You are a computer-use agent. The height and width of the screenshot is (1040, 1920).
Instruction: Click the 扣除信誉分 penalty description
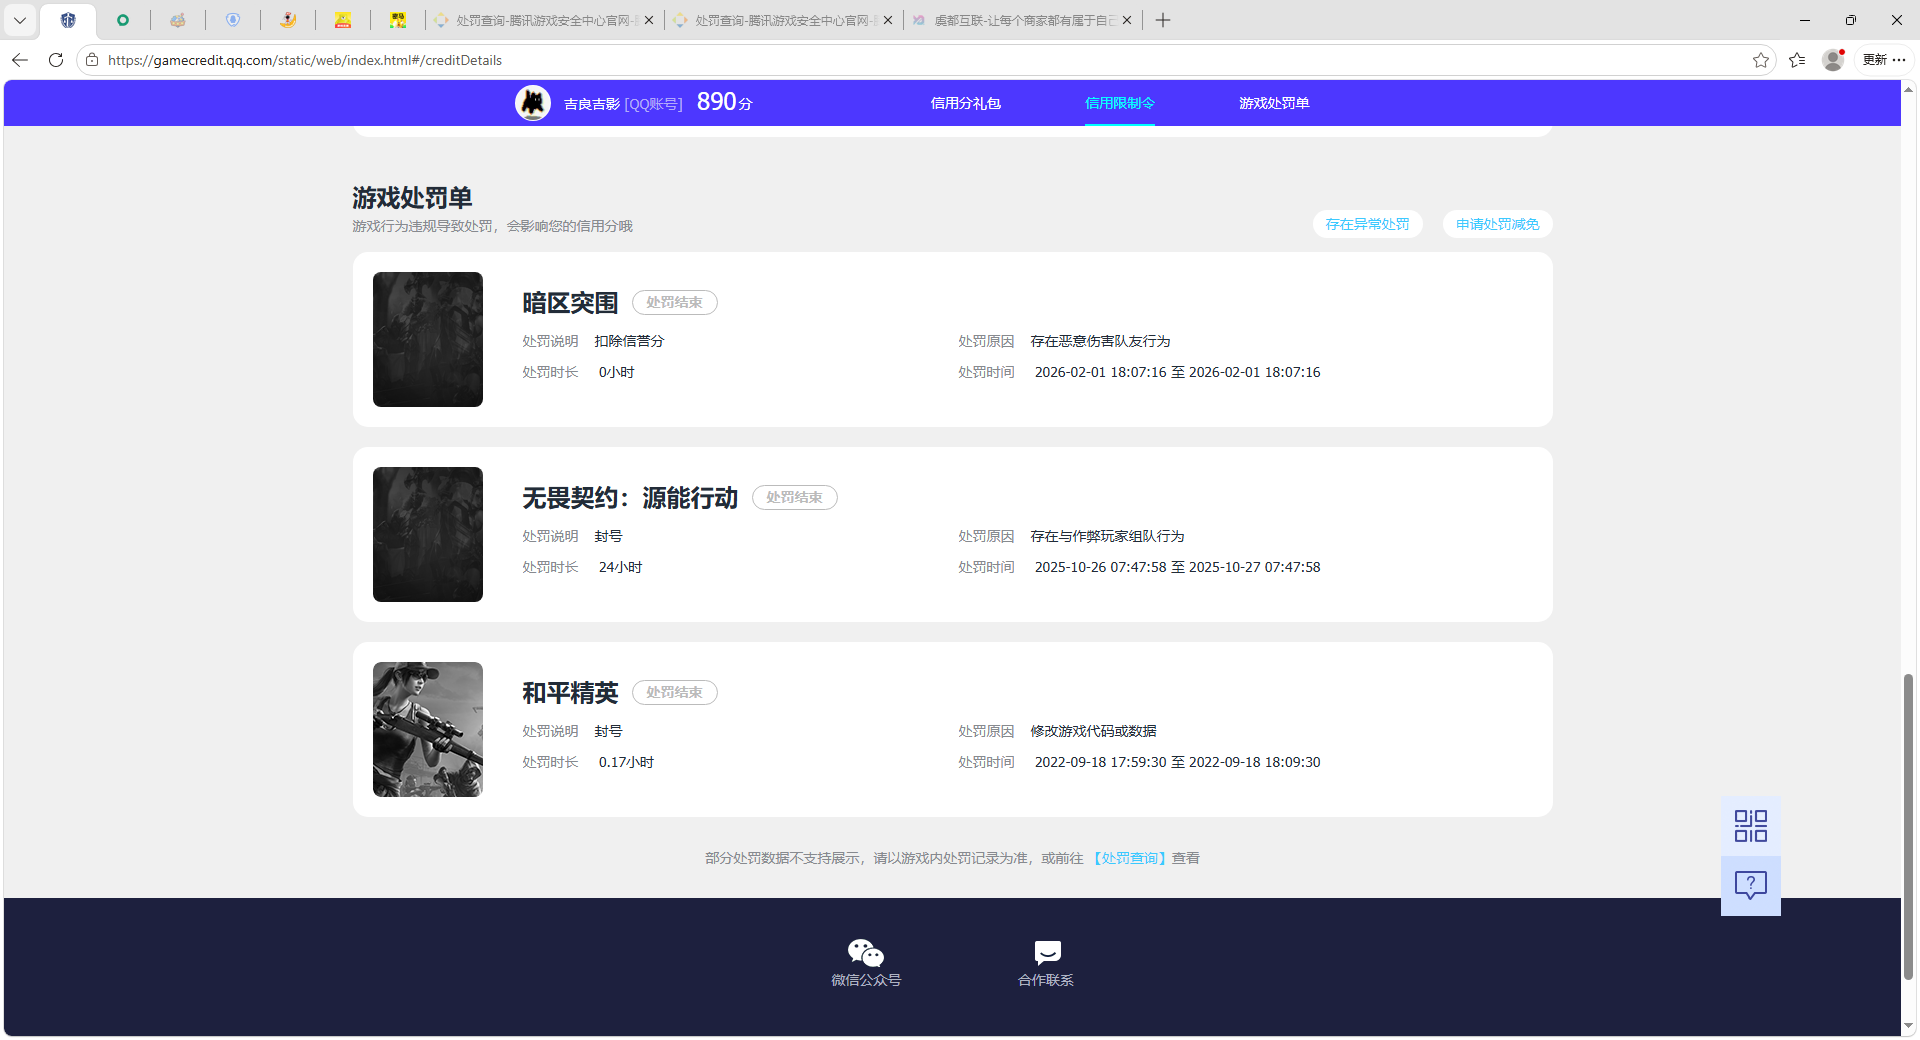coord(629,341)
